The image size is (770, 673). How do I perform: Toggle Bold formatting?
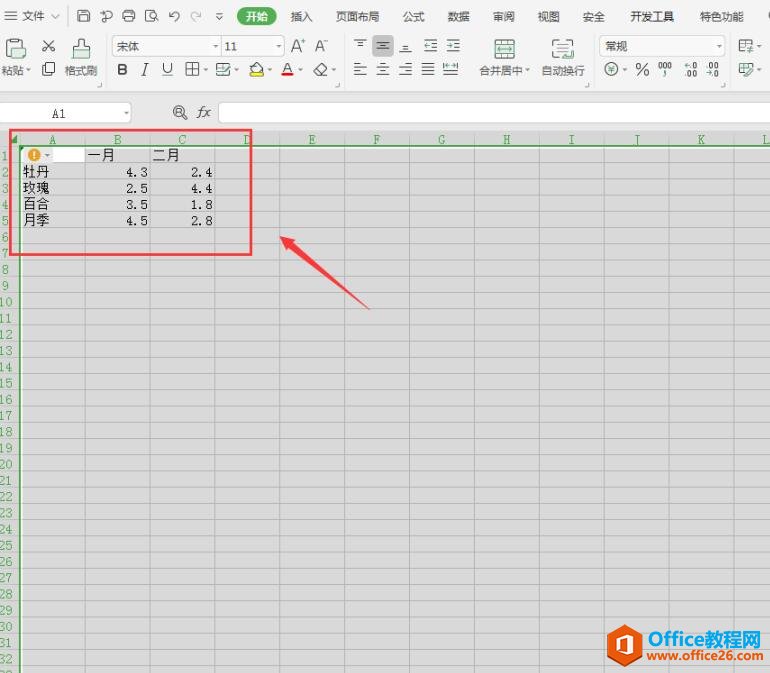tap(122, 70)
